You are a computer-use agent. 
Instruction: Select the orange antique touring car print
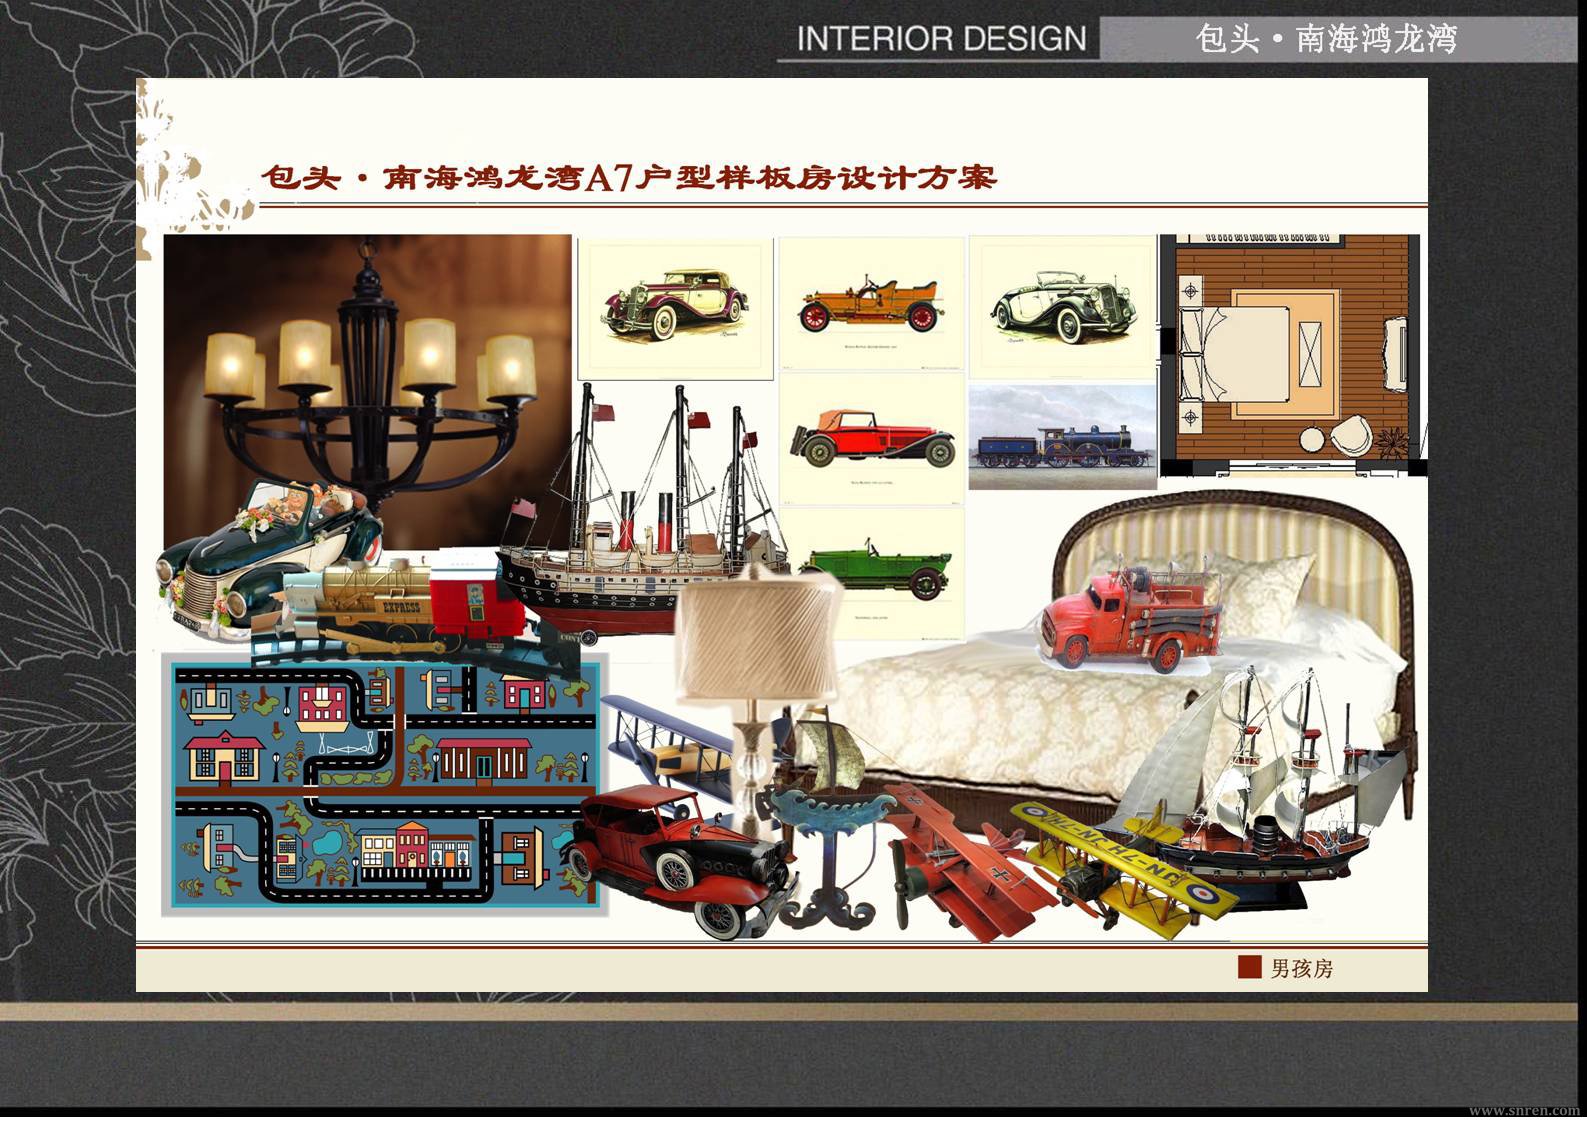(871, 304)
